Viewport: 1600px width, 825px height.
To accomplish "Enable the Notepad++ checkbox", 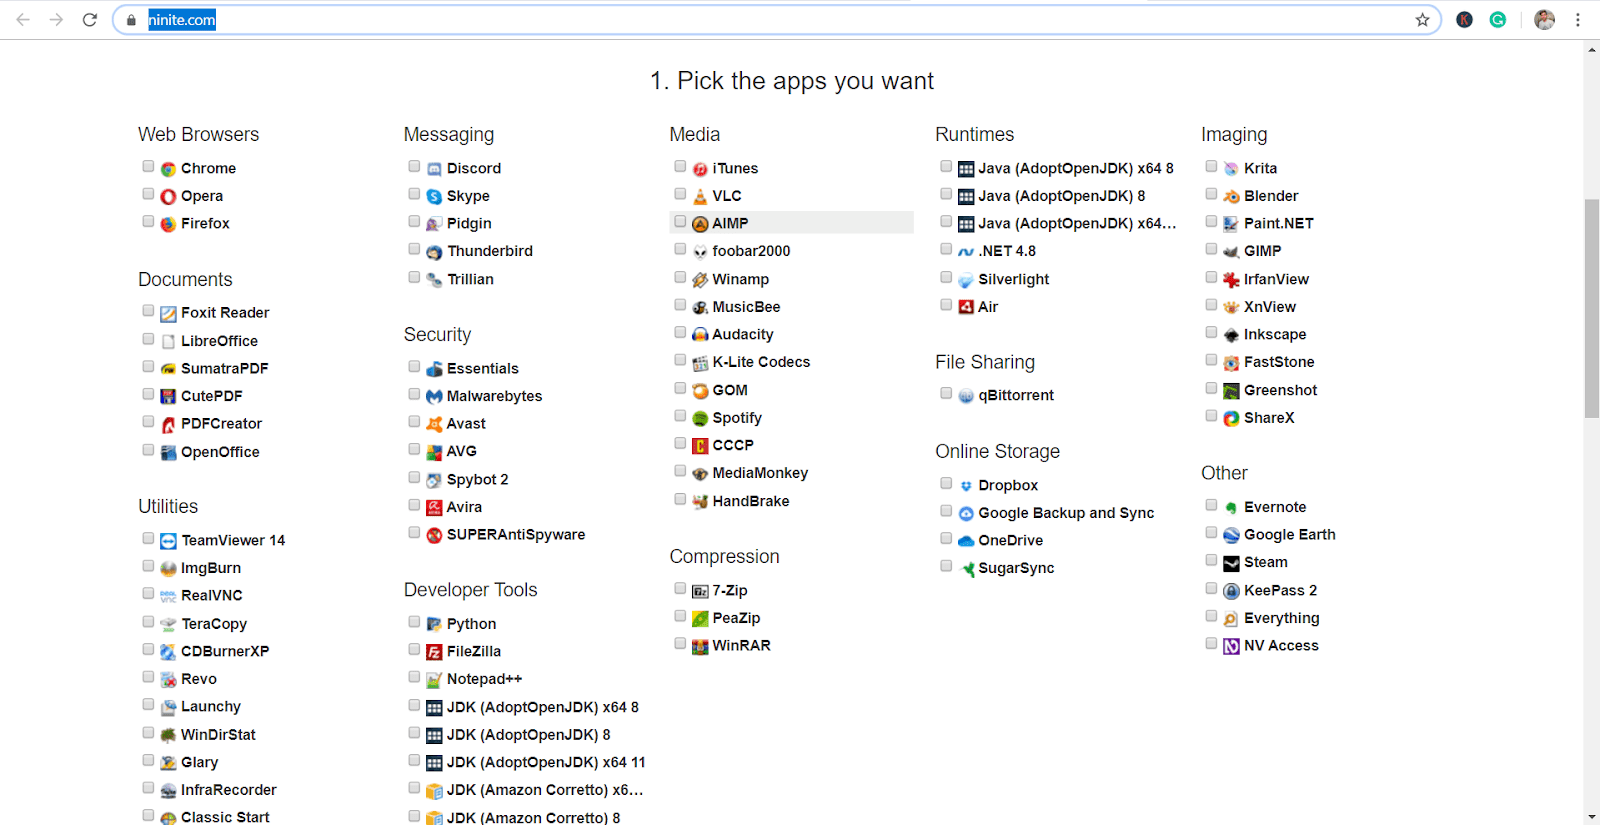I will [414, 677].
